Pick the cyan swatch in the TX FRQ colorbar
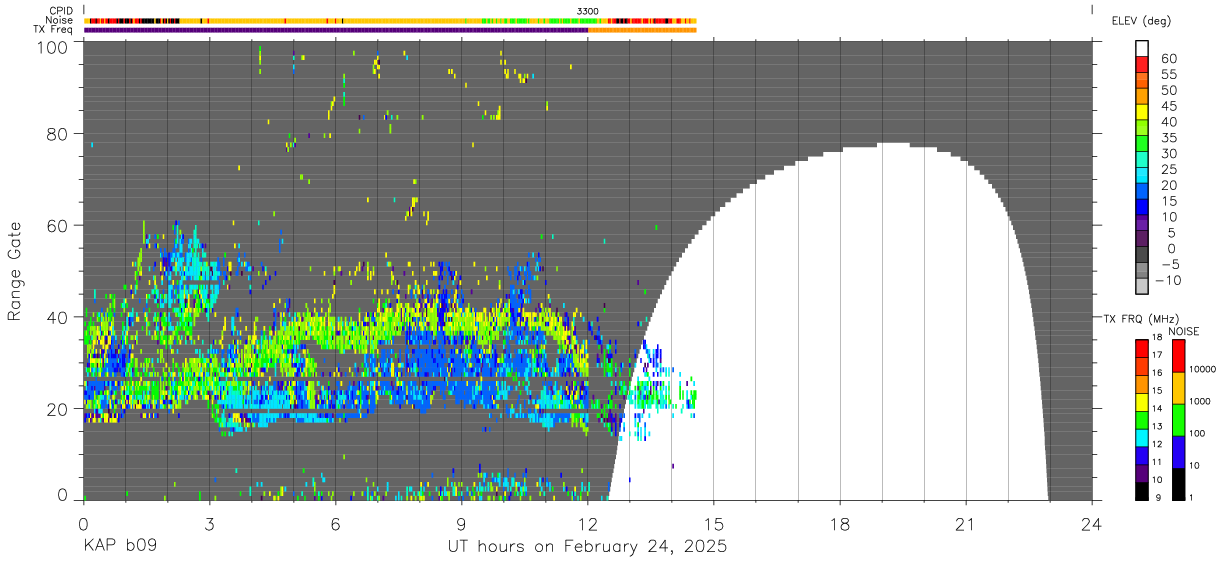The height and width of the screenshot is (567, 1228). tap(1142, 438)
